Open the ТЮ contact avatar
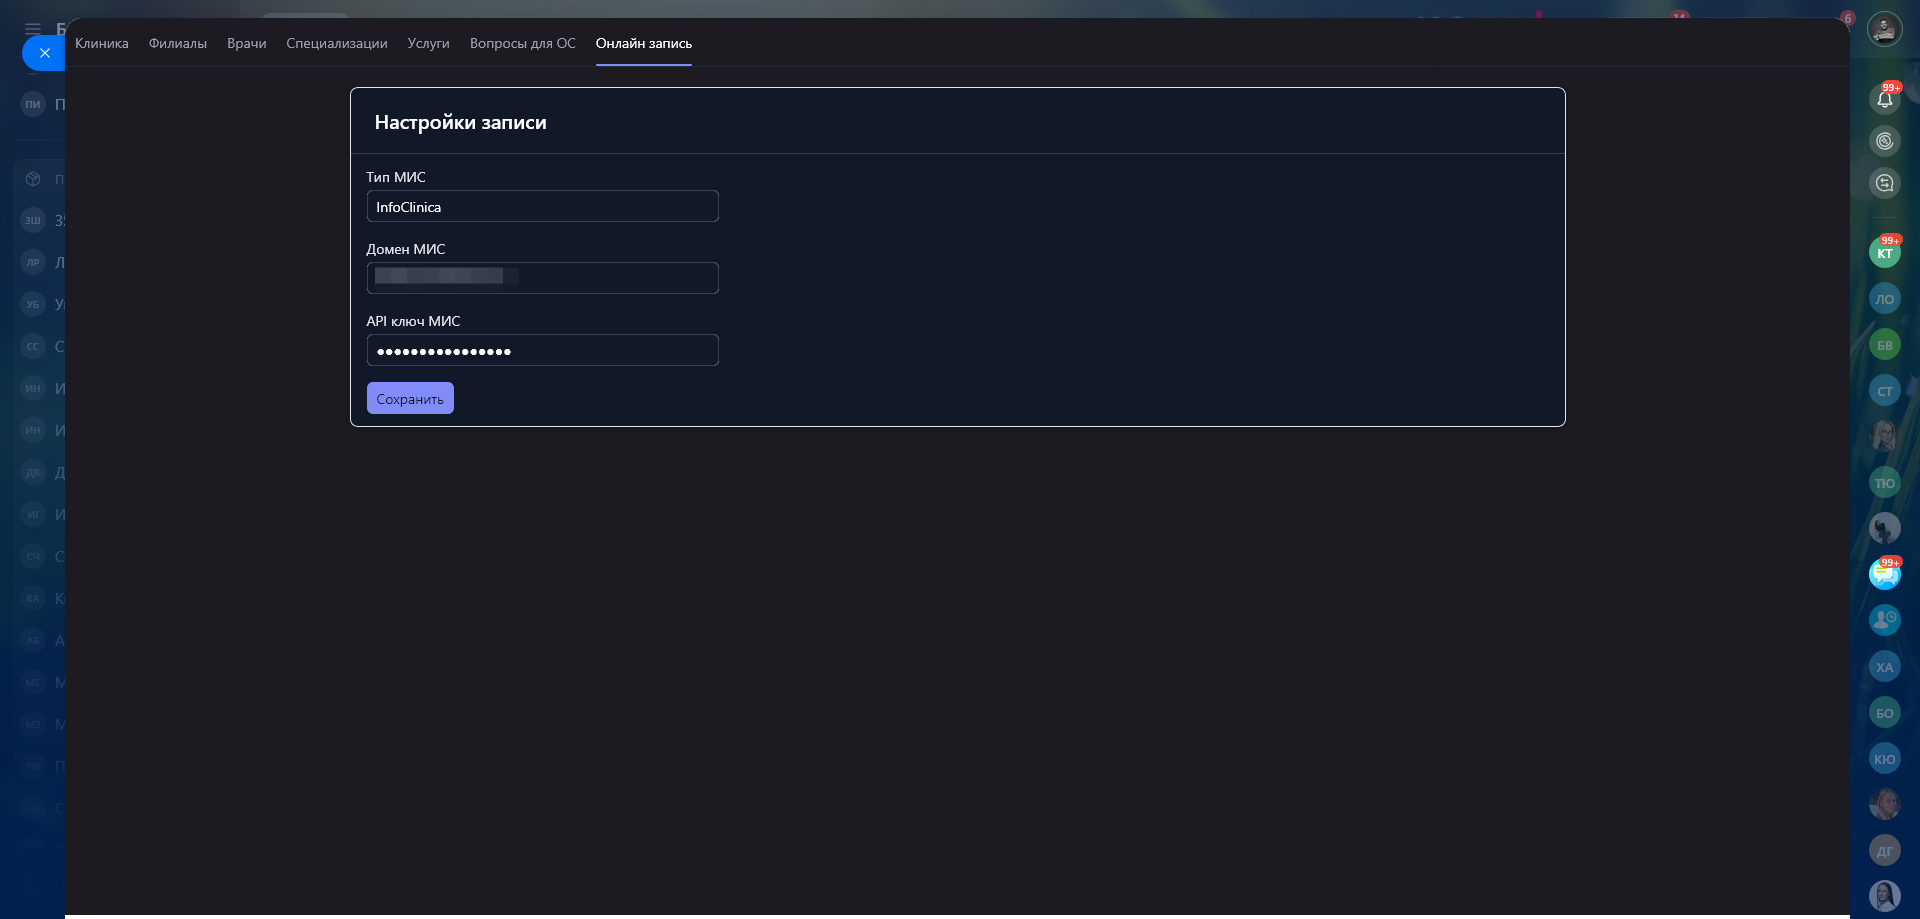Screen dimensions: 1920x919 pyautogui.click(x=1885, y=483)
